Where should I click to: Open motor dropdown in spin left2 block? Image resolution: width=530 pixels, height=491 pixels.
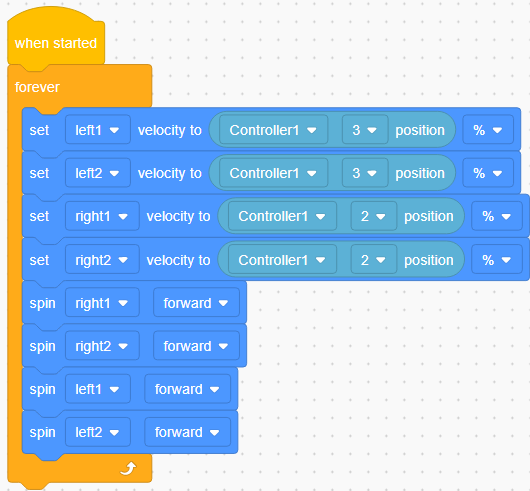(98, 432)
